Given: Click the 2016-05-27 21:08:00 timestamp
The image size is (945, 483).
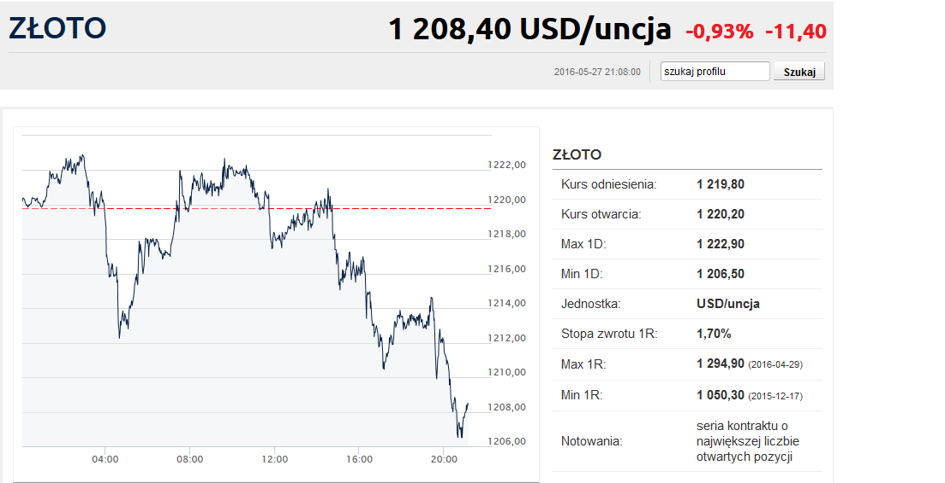Looking at the screenshot, I should (597, 72).
